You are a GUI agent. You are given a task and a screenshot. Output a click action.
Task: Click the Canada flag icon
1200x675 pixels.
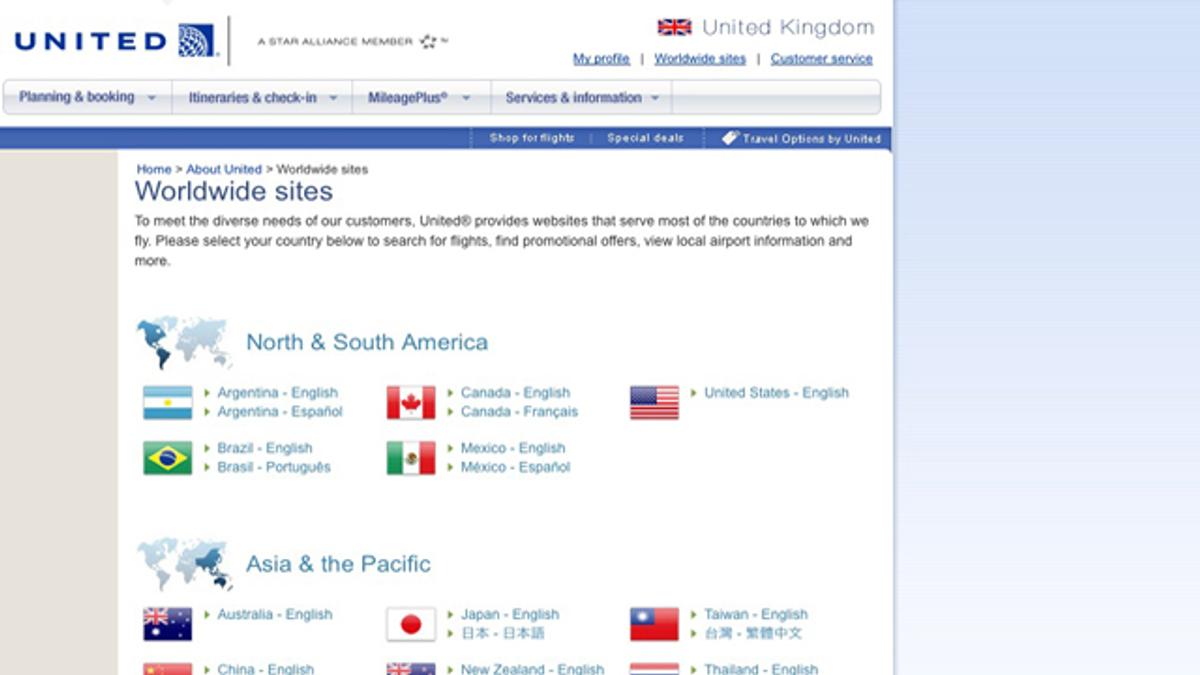[411, 403]
